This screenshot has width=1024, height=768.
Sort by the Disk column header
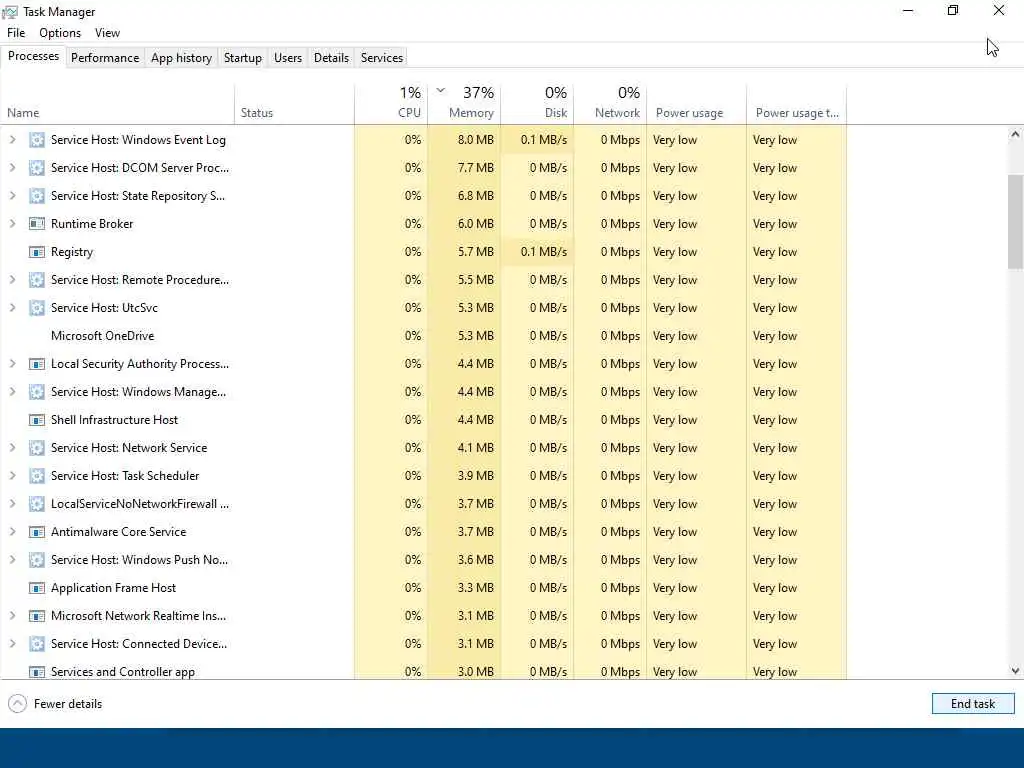537,104
